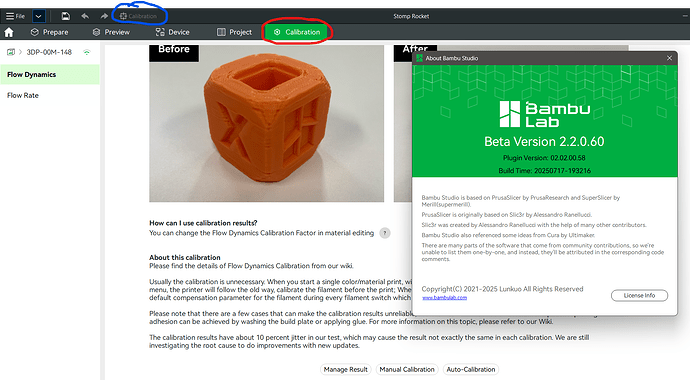Open the File hamburger menu
690x380 pixels.
coord(15,16)
